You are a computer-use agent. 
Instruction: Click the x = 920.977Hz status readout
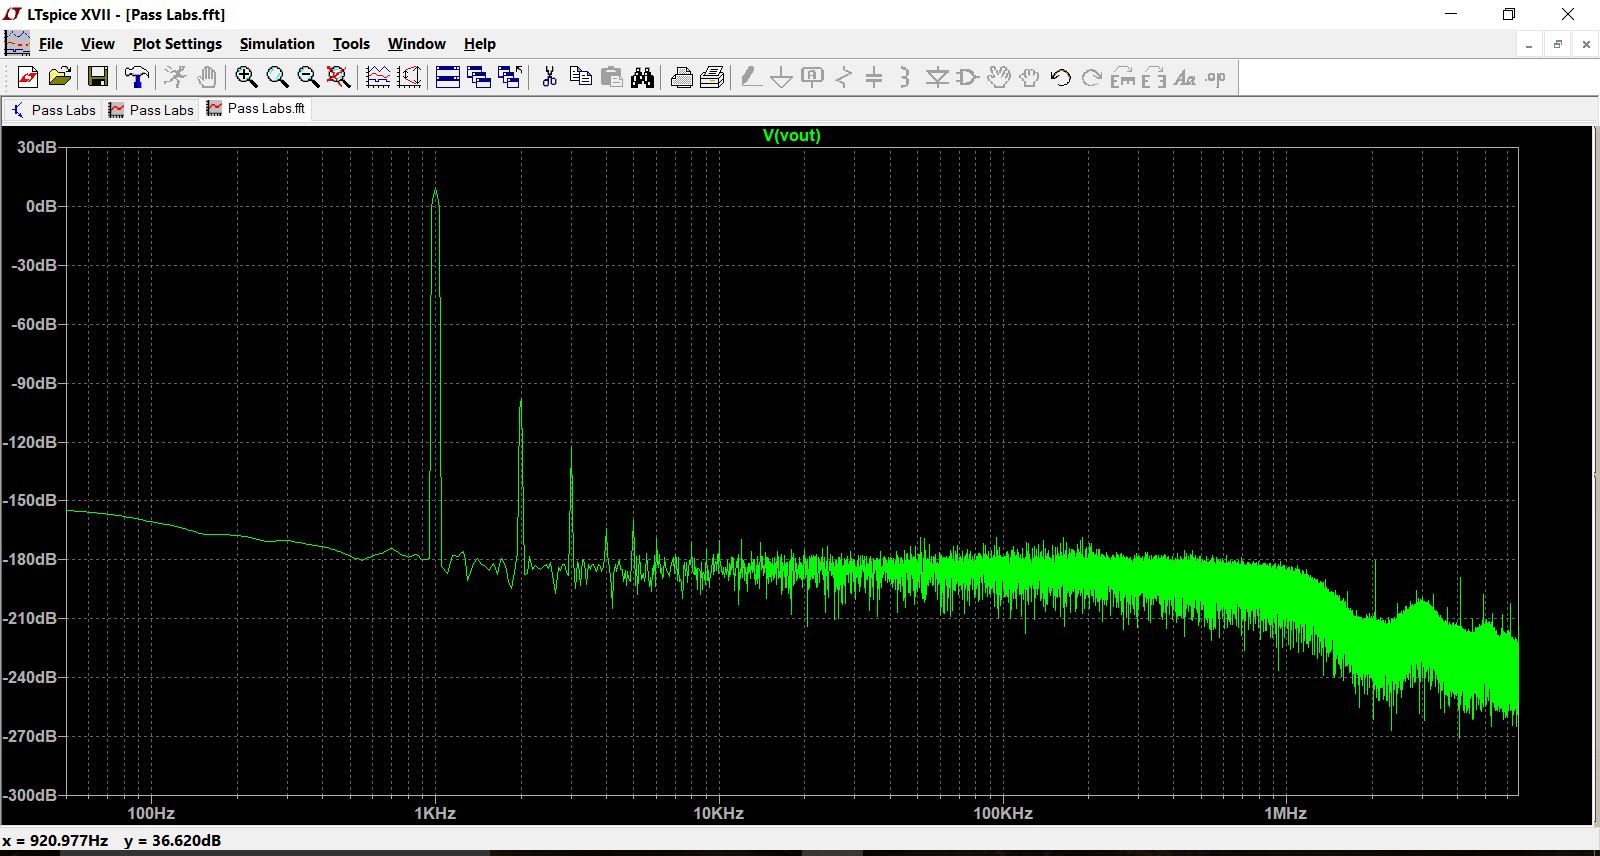click(x=56, y=840)
